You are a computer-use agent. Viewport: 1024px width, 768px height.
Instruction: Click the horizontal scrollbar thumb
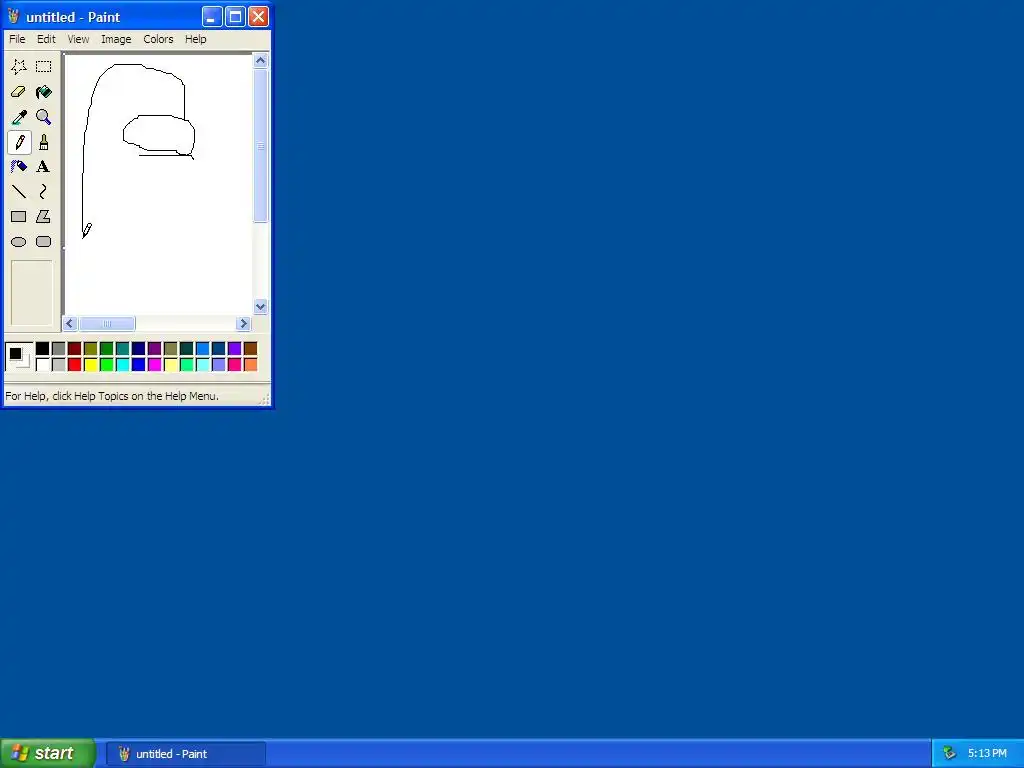click(107, 323)
